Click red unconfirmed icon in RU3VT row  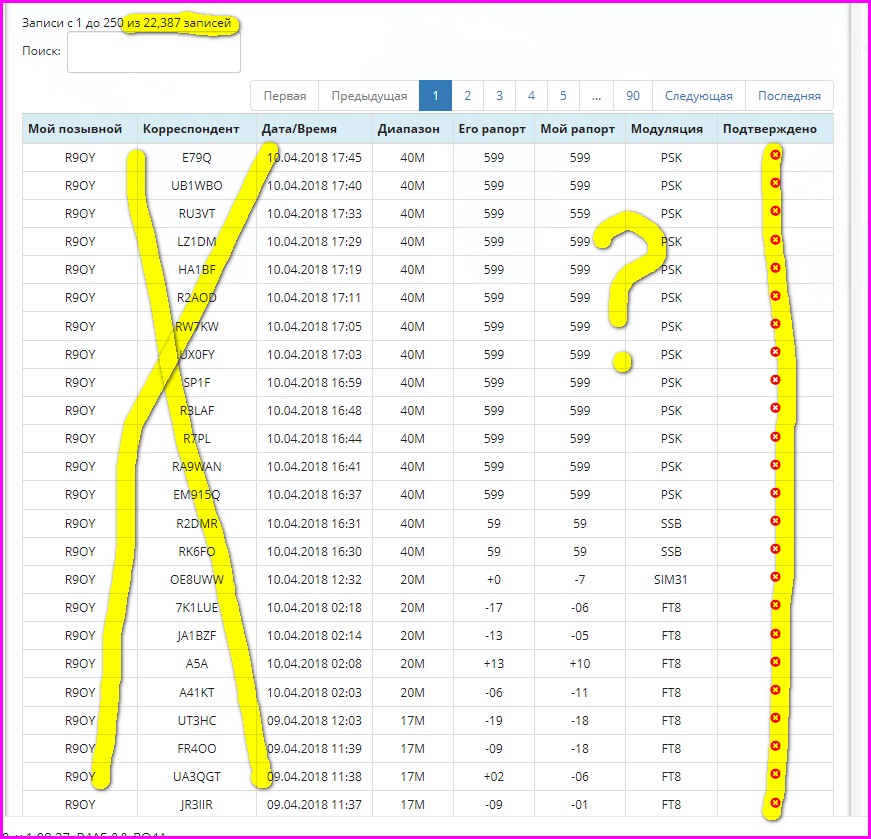[775, 210]
